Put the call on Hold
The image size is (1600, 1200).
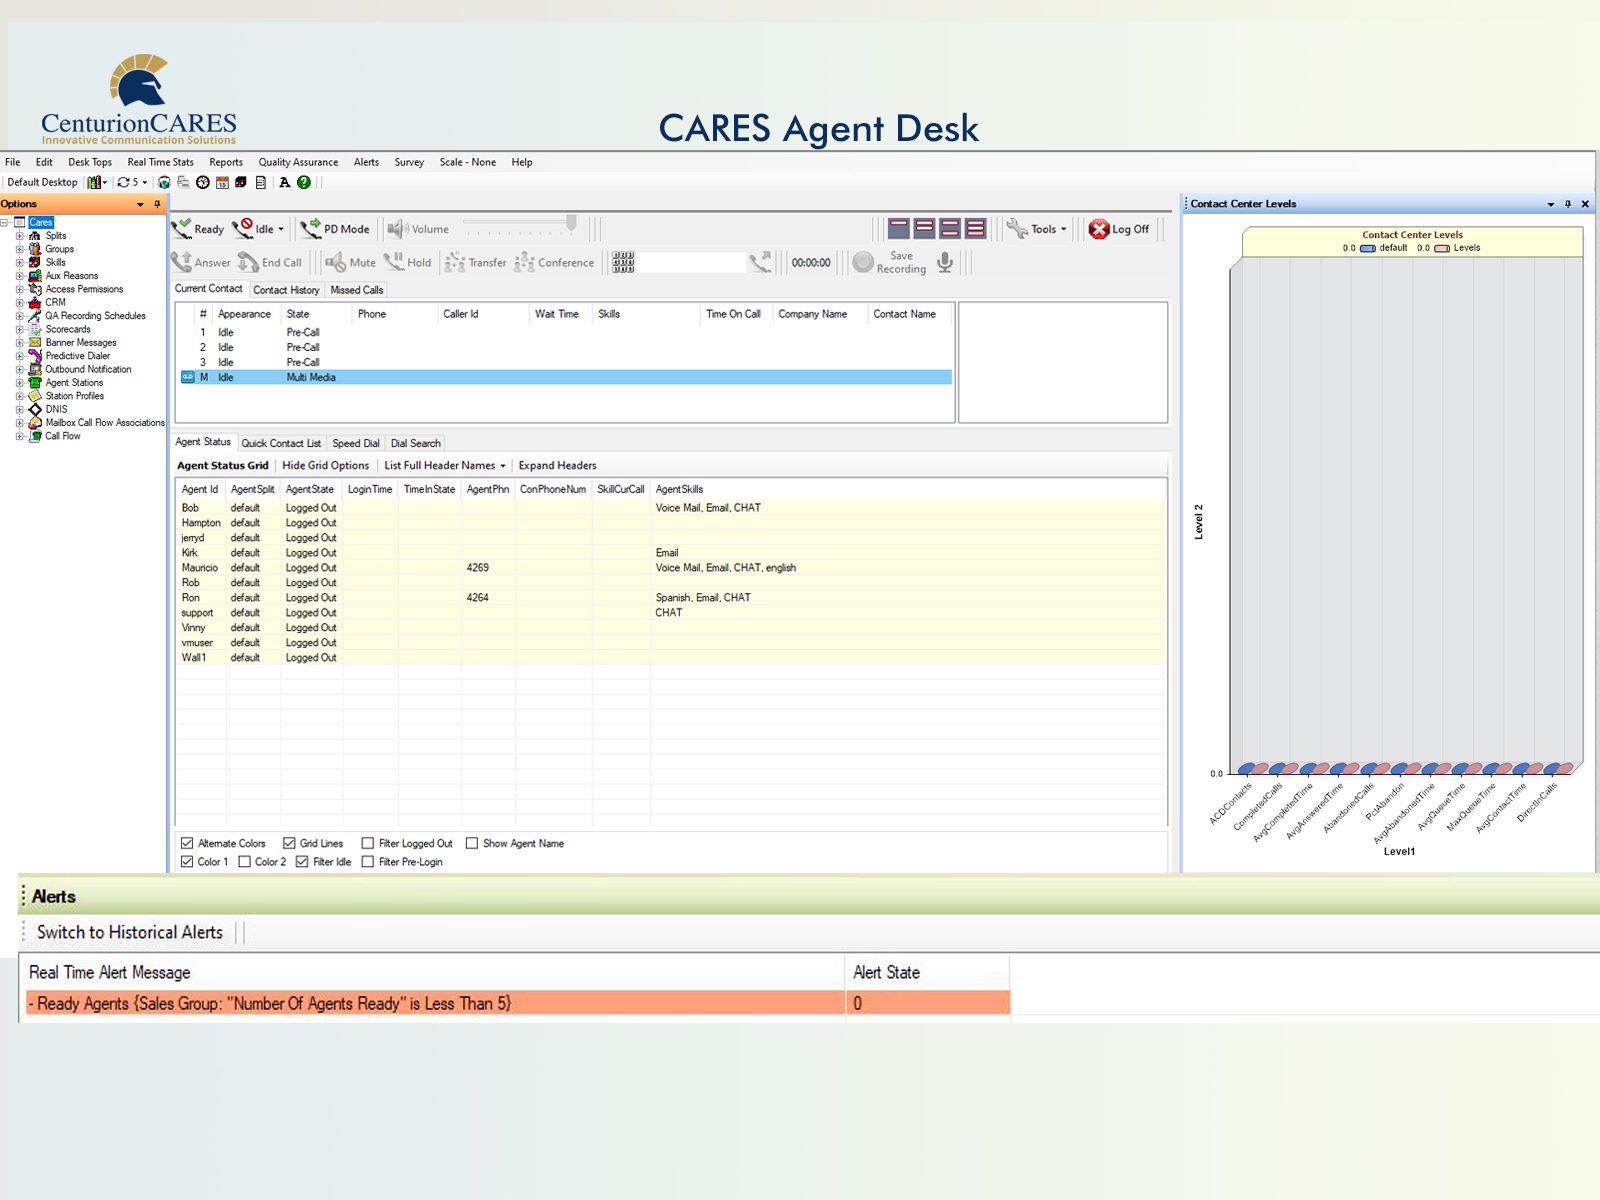[408, 262]
